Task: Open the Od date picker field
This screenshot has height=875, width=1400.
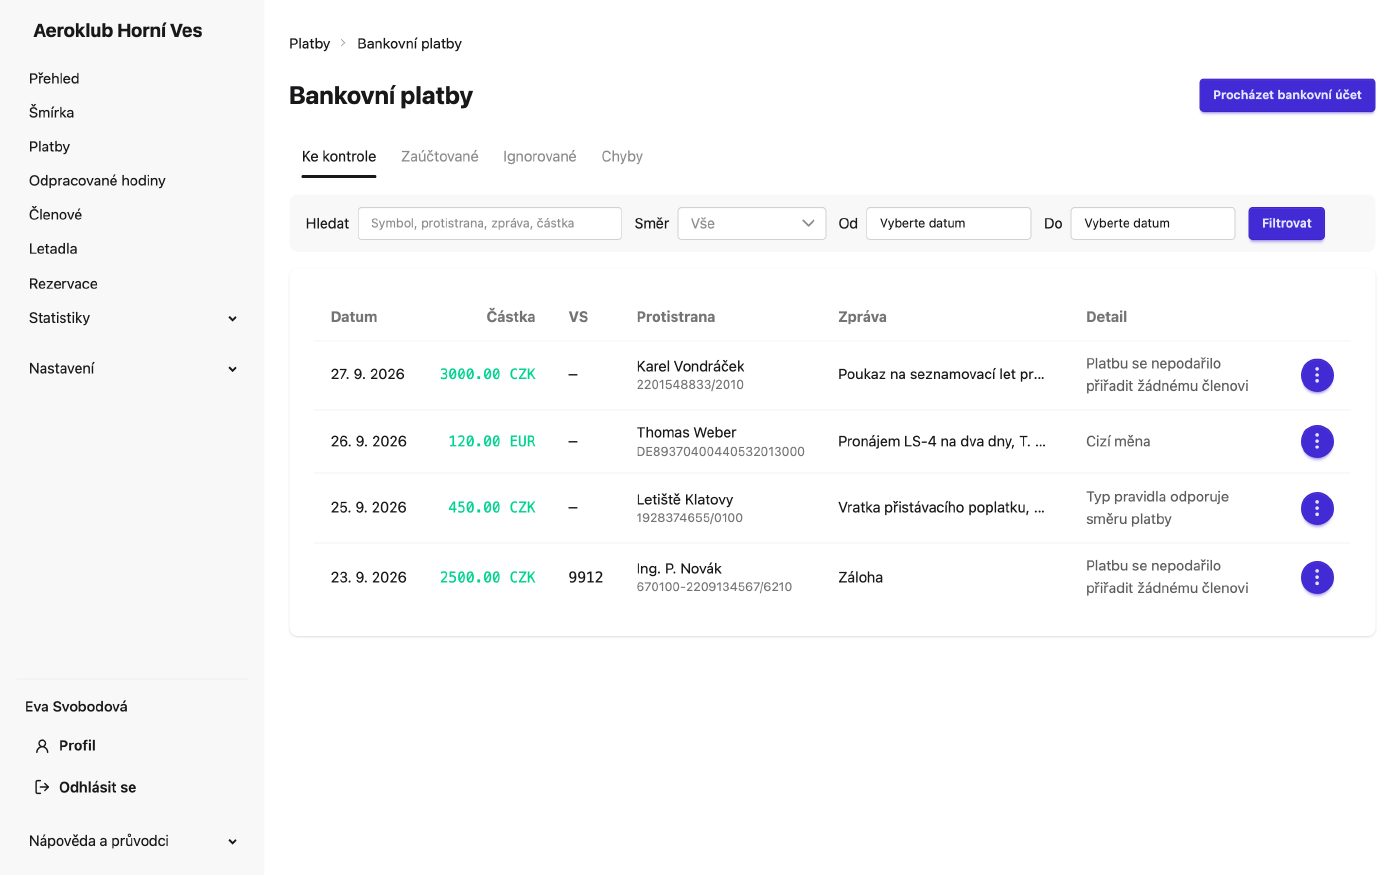Action: 948,223
